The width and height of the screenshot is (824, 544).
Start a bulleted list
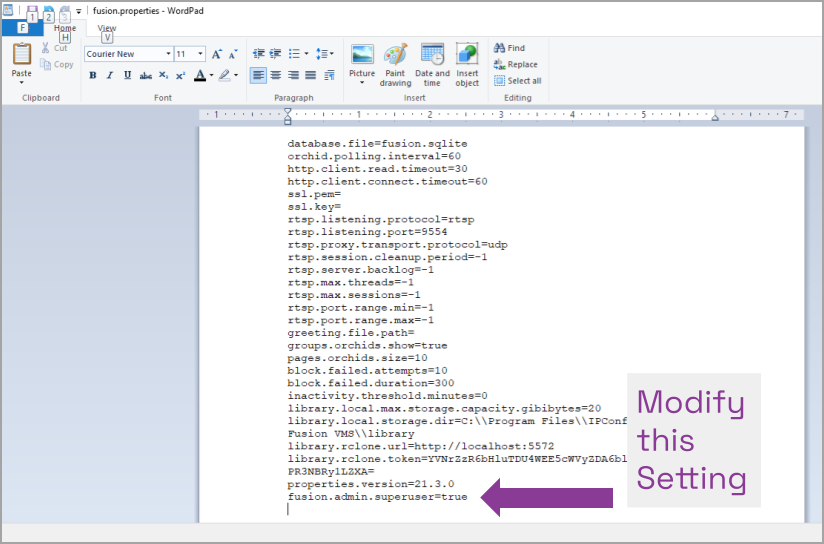tap(294, 54)
